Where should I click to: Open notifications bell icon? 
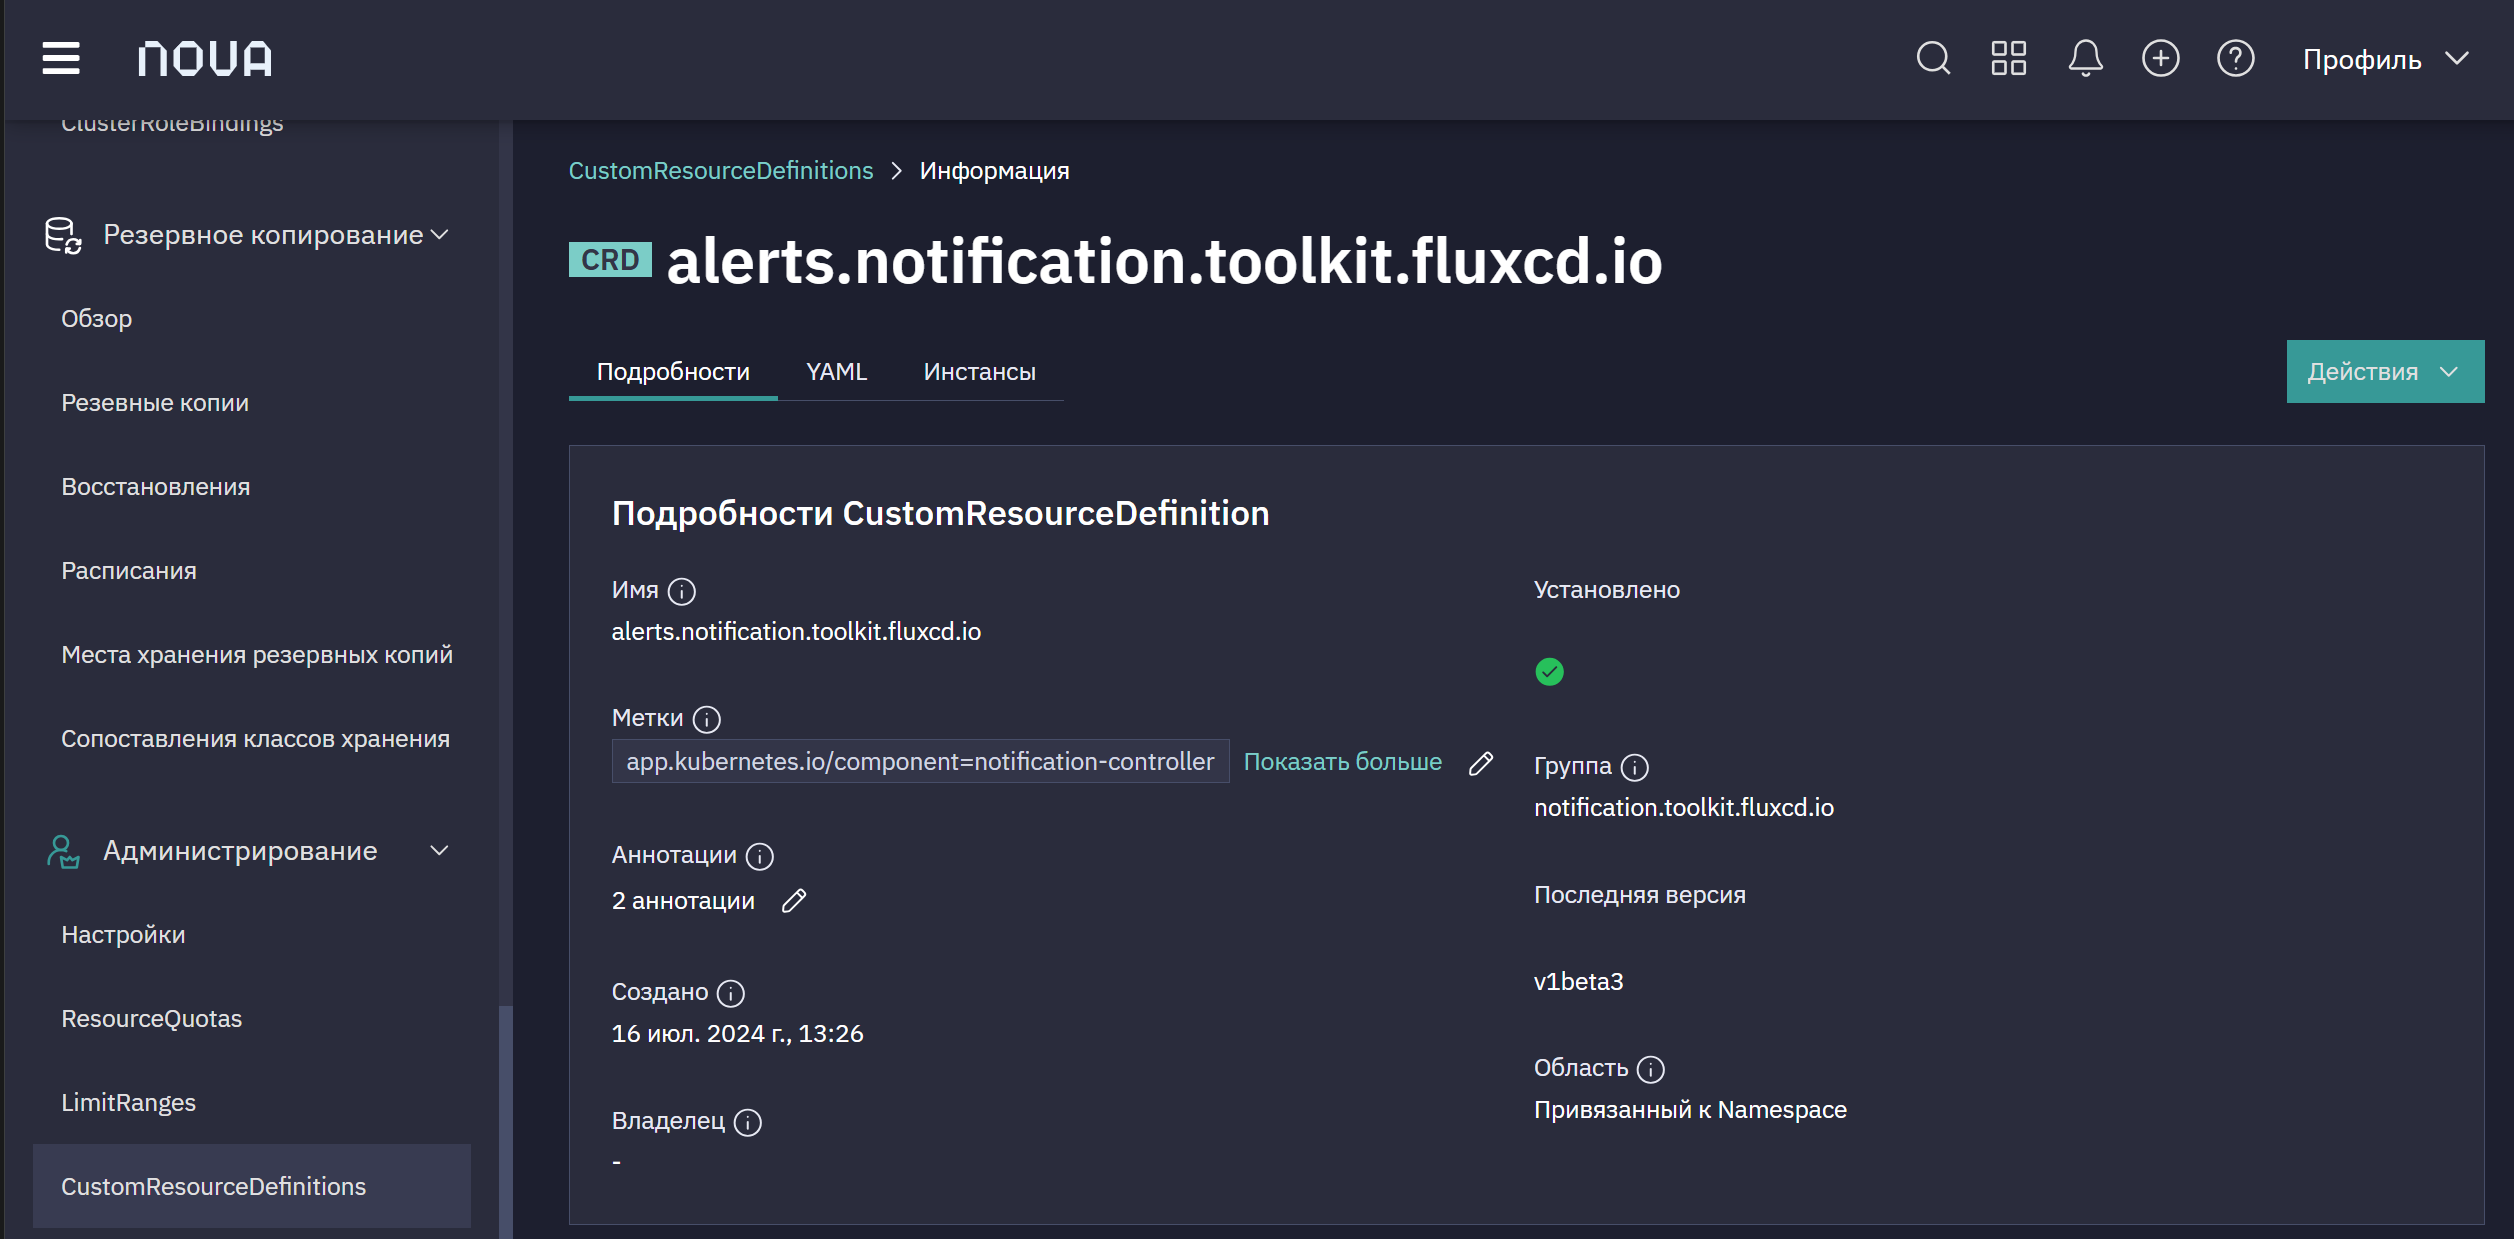pyautogui.click(x=2085, y=58)
